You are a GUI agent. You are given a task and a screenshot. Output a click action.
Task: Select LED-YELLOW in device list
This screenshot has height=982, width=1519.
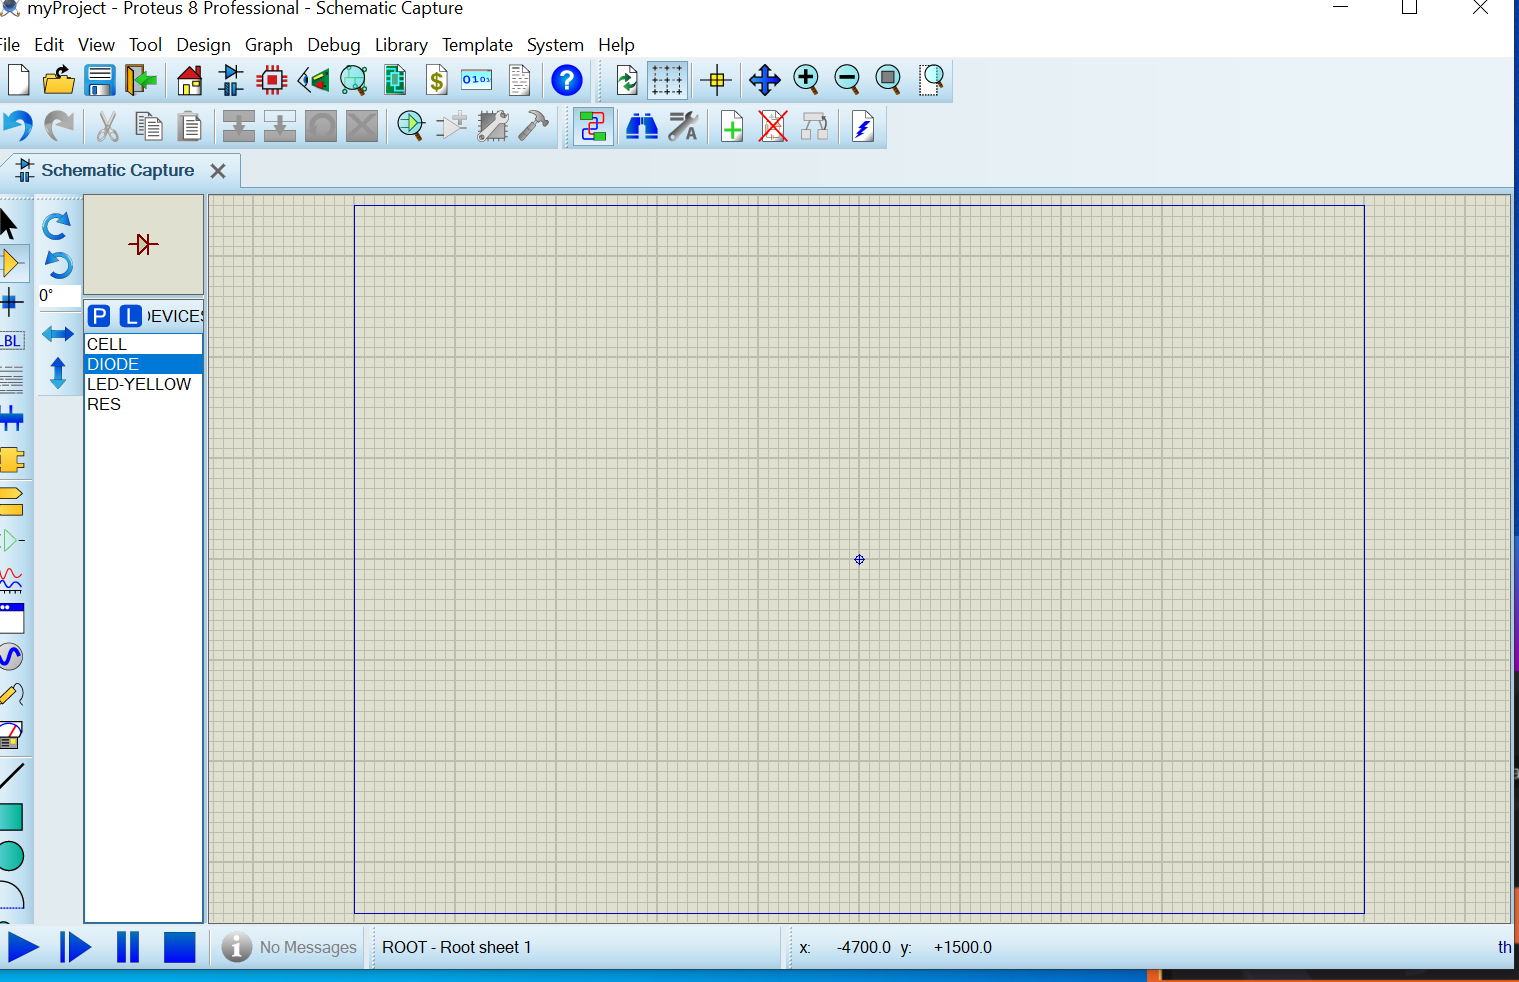pos(139,384)
